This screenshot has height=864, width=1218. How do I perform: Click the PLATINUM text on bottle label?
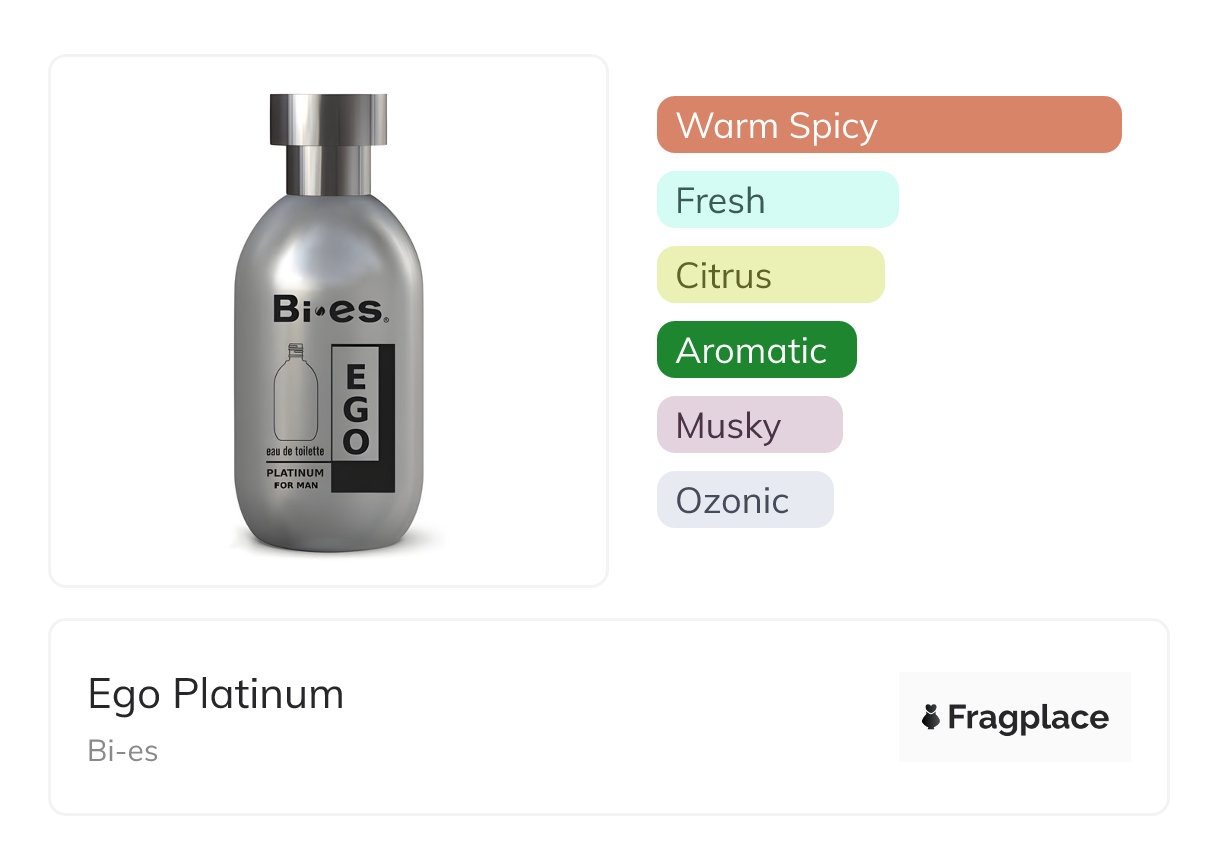[295, 472]
